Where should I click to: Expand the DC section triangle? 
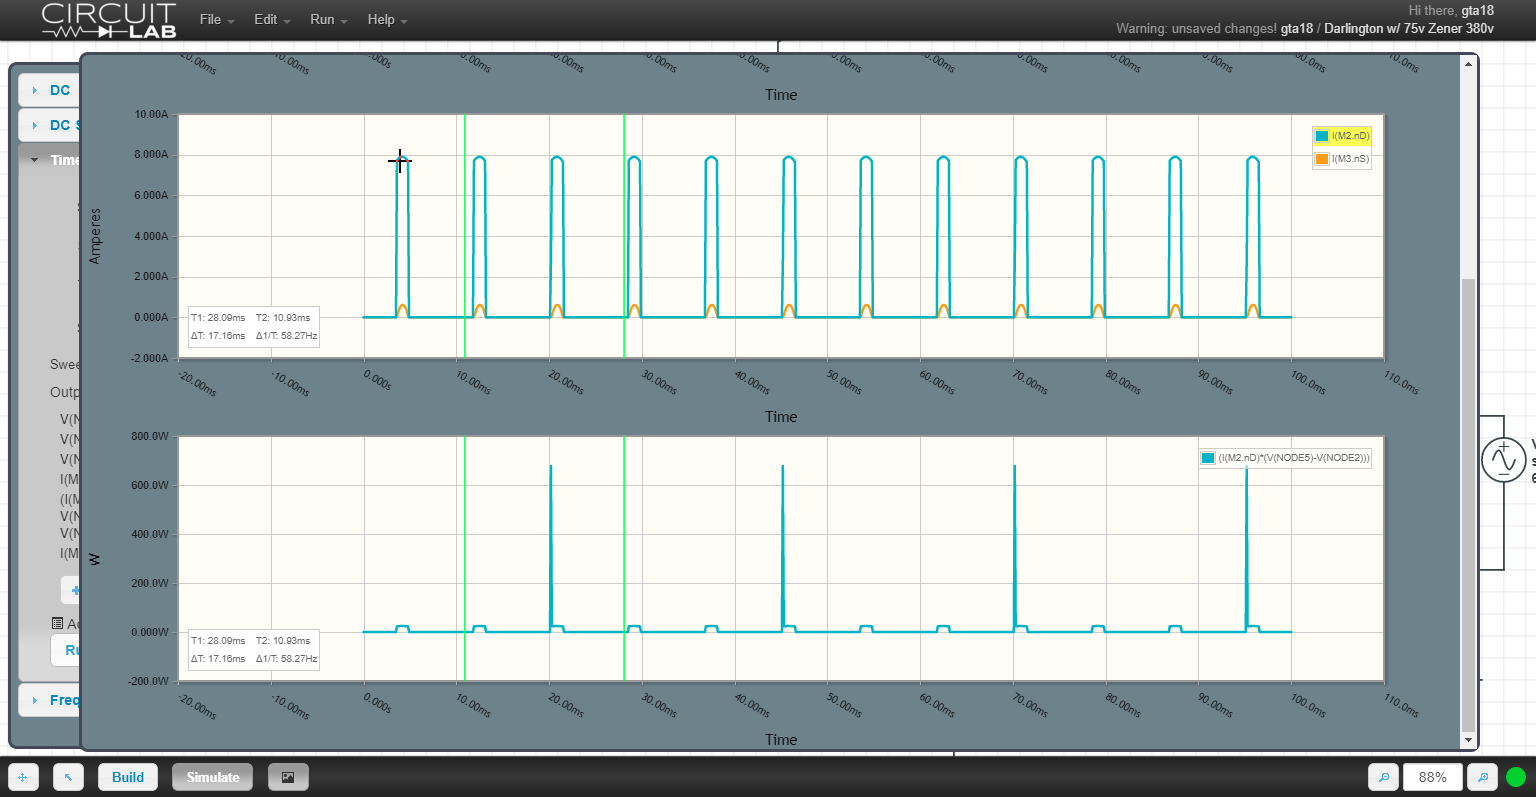[34, 90]
